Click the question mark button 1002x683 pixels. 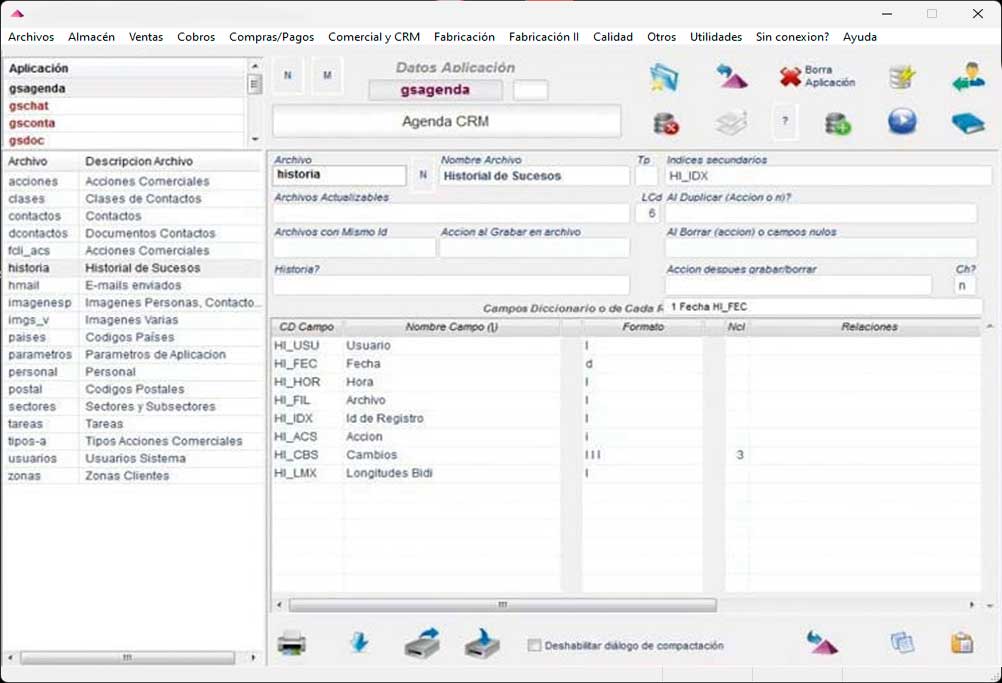pyautogui.click(x=785, y=121)
